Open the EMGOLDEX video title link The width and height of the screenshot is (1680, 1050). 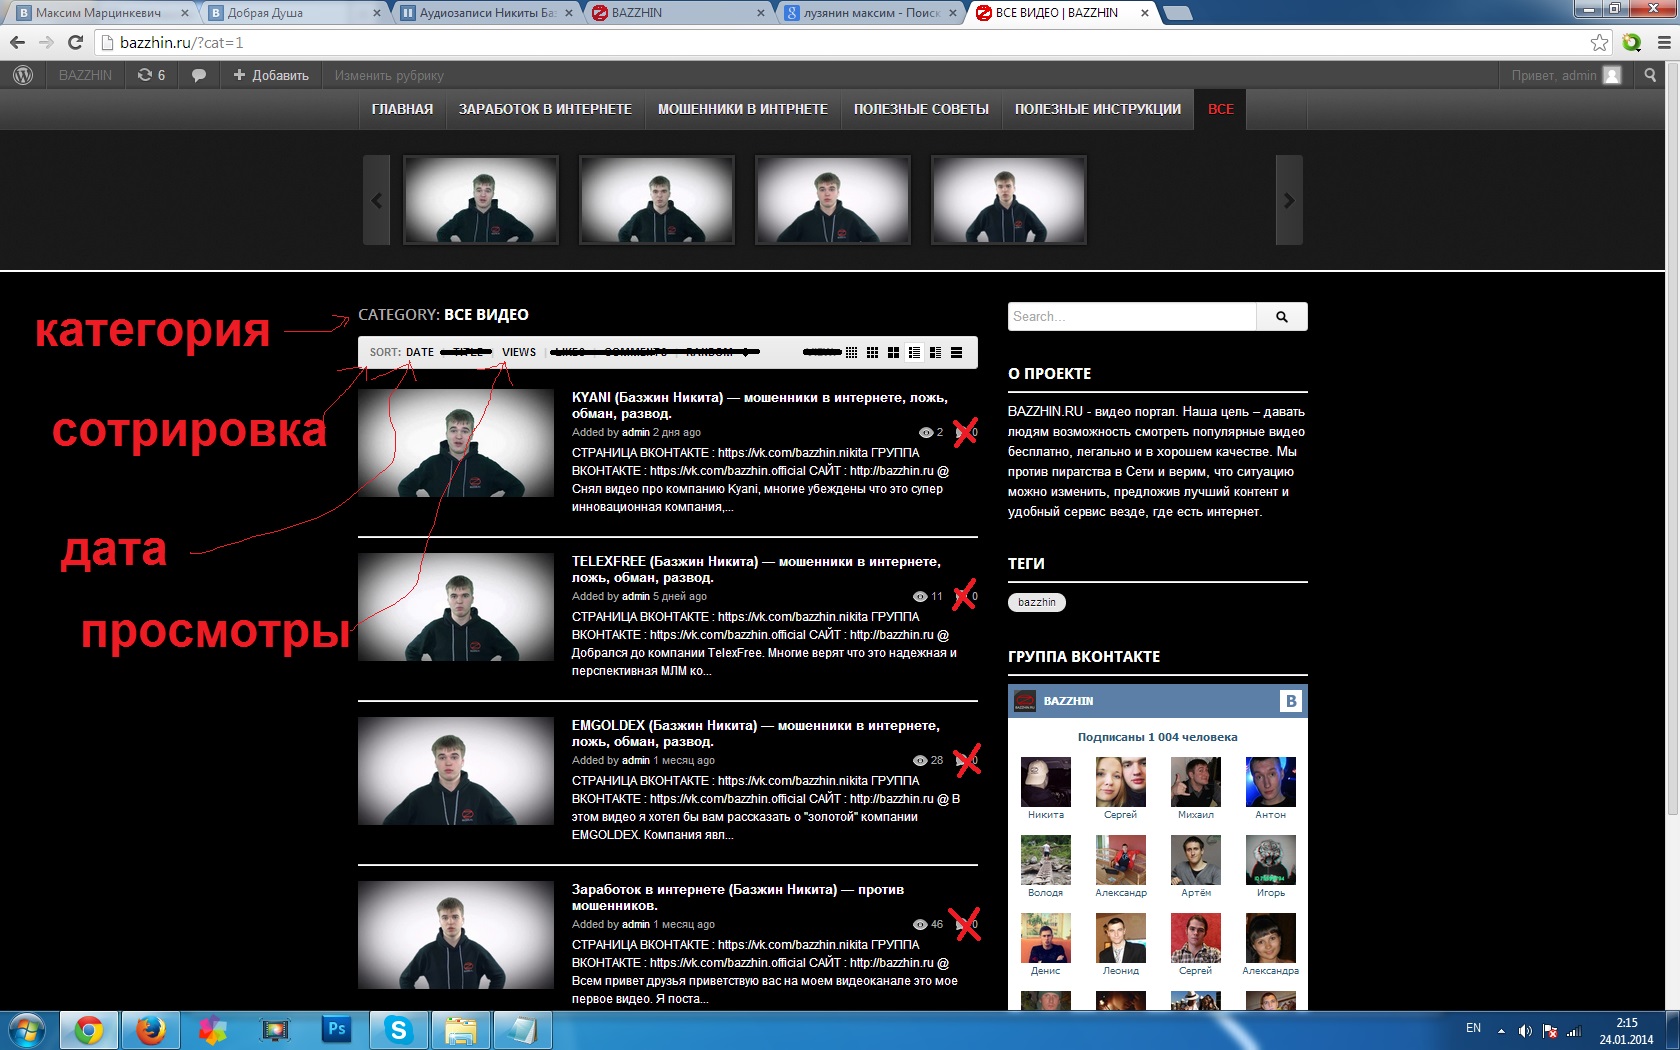pos(755,733)
